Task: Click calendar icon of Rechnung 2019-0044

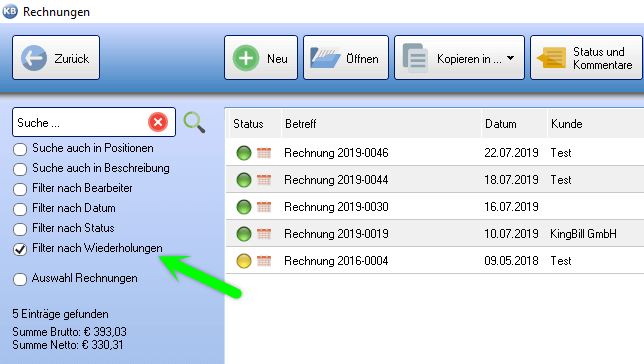Action: coord(264,180)
